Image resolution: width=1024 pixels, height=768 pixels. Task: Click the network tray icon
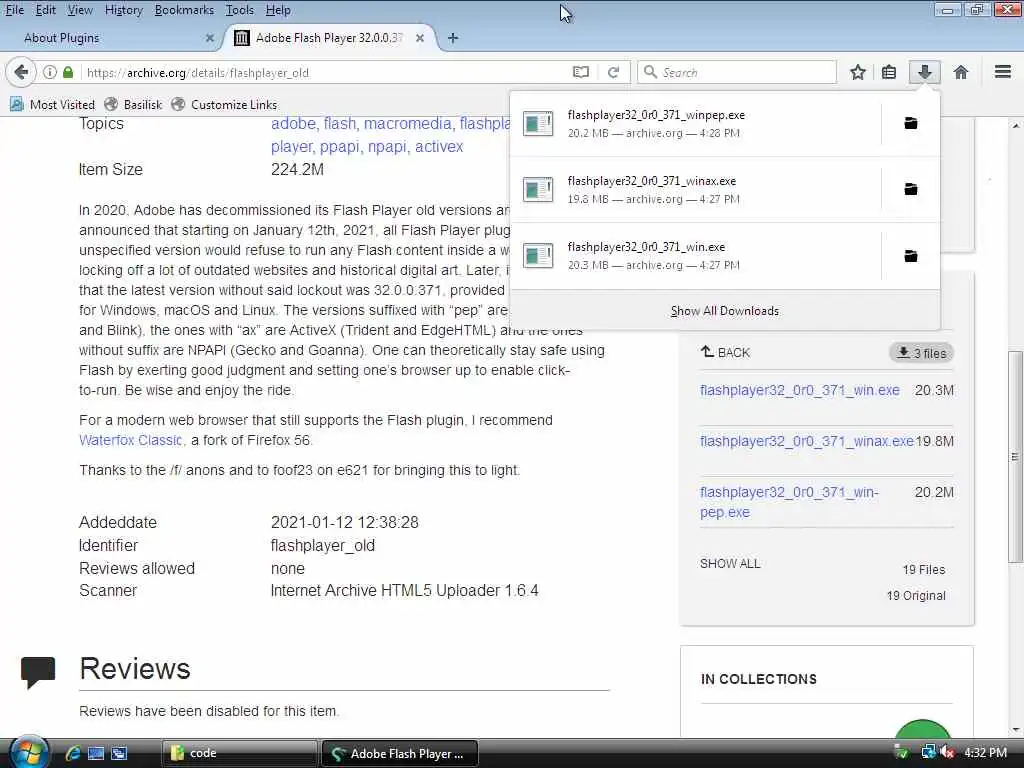coord(928,752)
